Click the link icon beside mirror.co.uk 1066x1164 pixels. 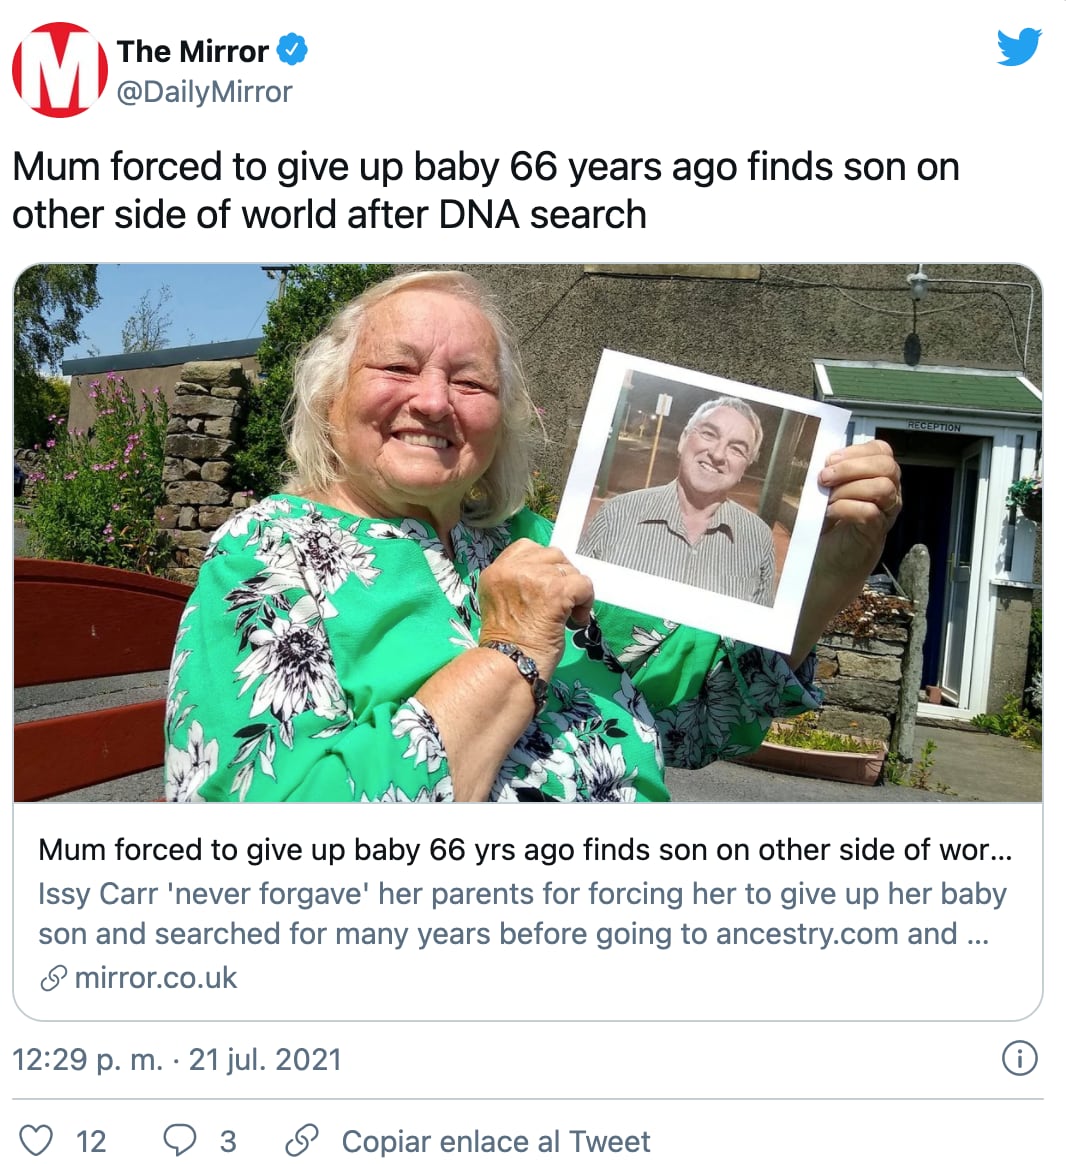(53, 978)
